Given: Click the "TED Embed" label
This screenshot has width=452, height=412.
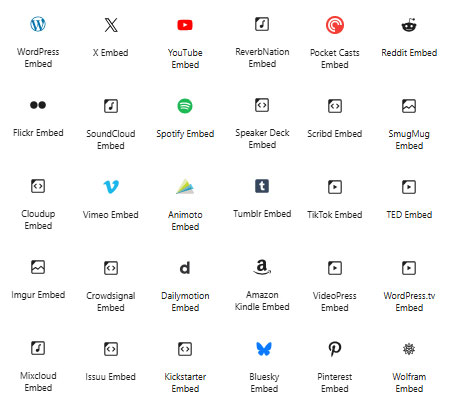Looking at the screenshot, I should (x=409, y=215).
